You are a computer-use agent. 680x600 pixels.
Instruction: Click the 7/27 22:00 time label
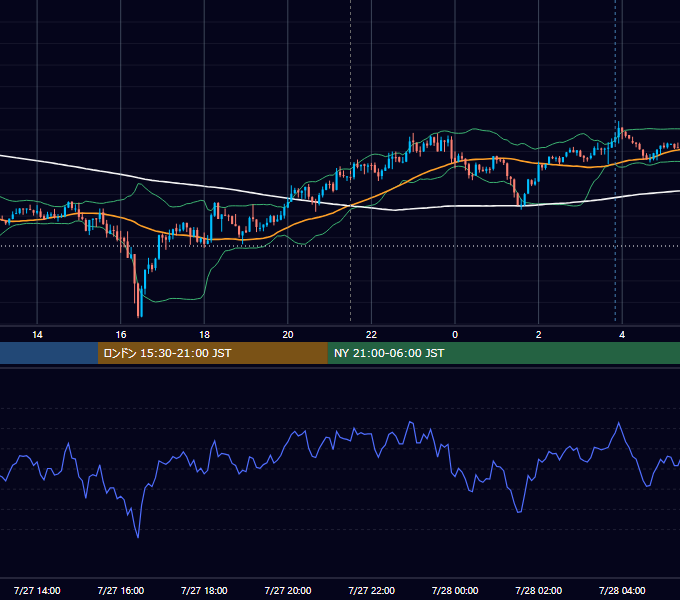point(371,590)
